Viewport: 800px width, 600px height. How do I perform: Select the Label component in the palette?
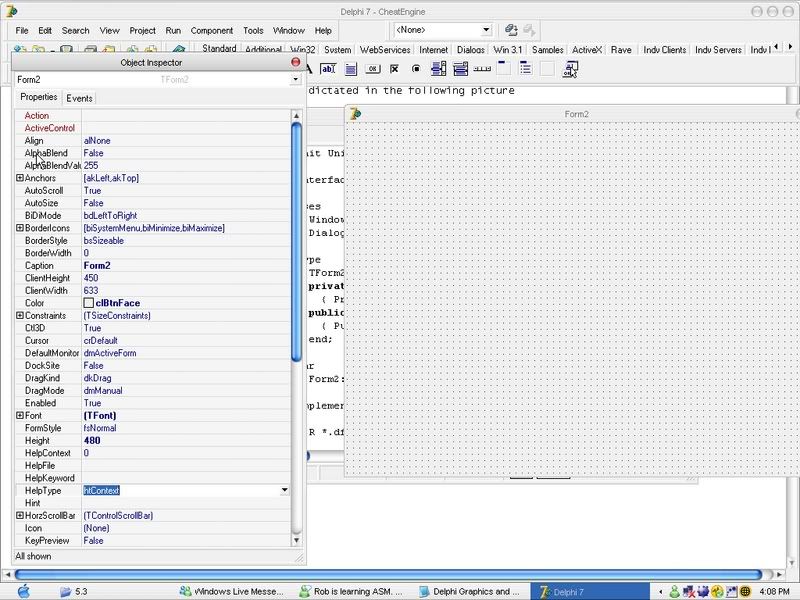308,69
